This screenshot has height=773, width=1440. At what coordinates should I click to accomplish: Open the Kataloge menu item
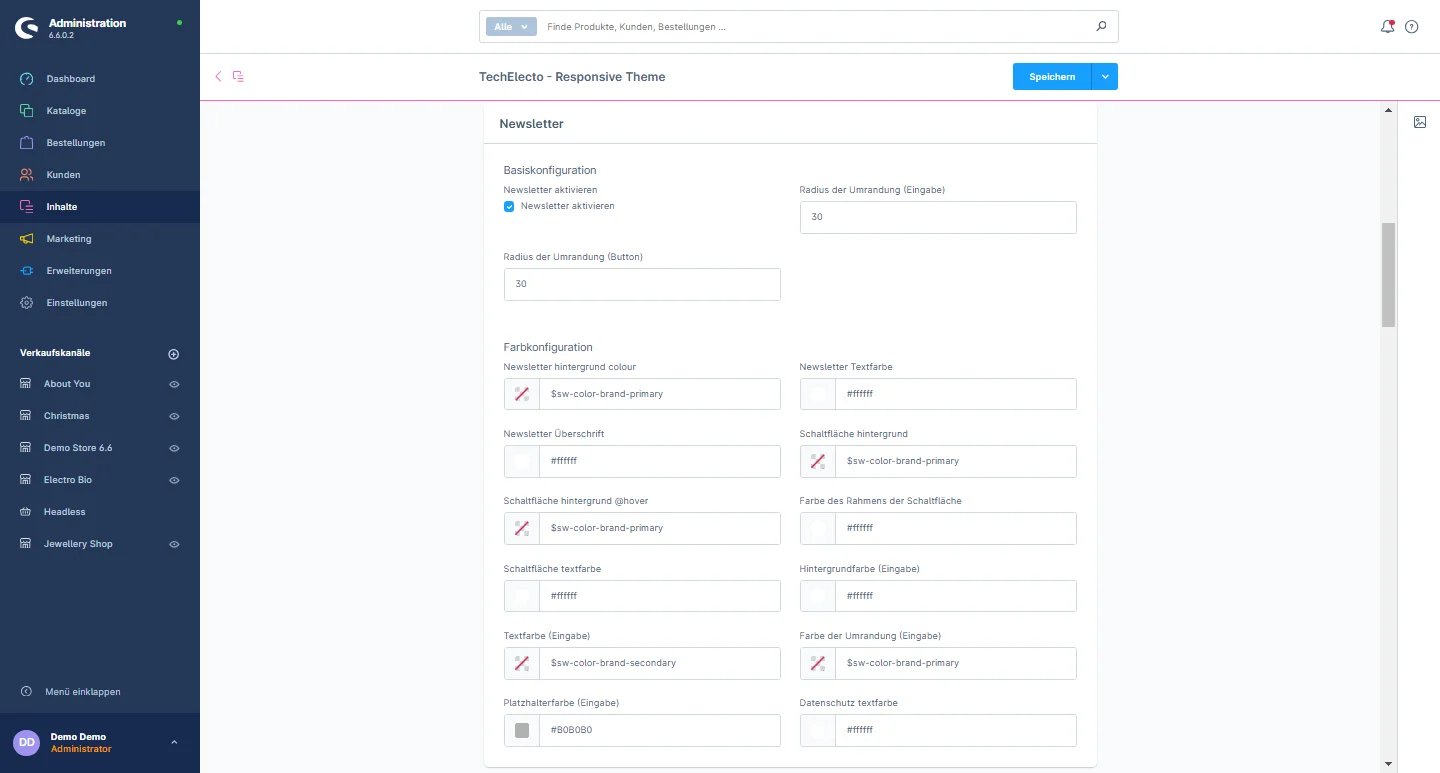tap(66, 111)
